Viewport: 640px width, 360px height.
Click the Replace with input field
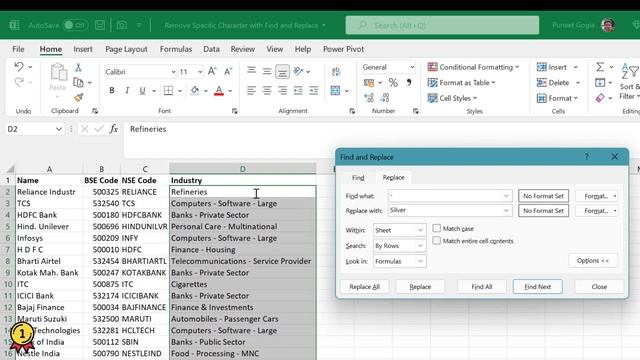tap(450, 211)
